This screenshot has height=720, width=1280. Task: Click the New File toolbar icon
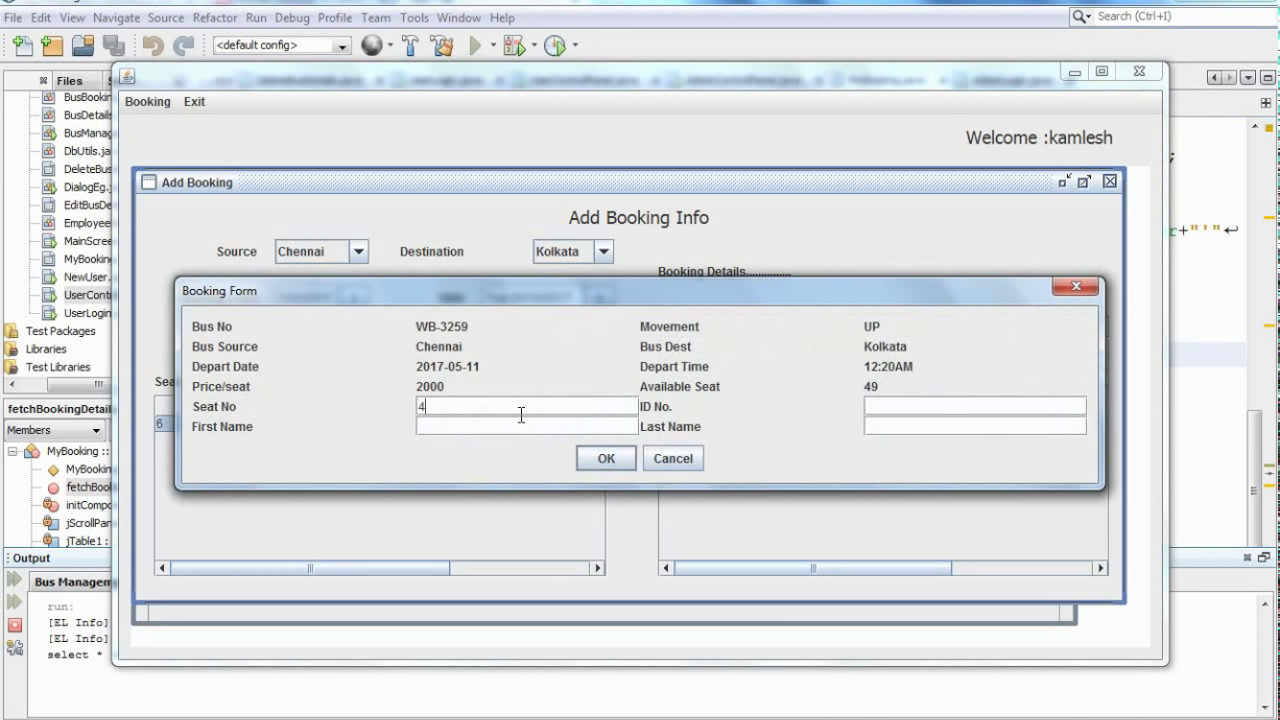(22, 45)
